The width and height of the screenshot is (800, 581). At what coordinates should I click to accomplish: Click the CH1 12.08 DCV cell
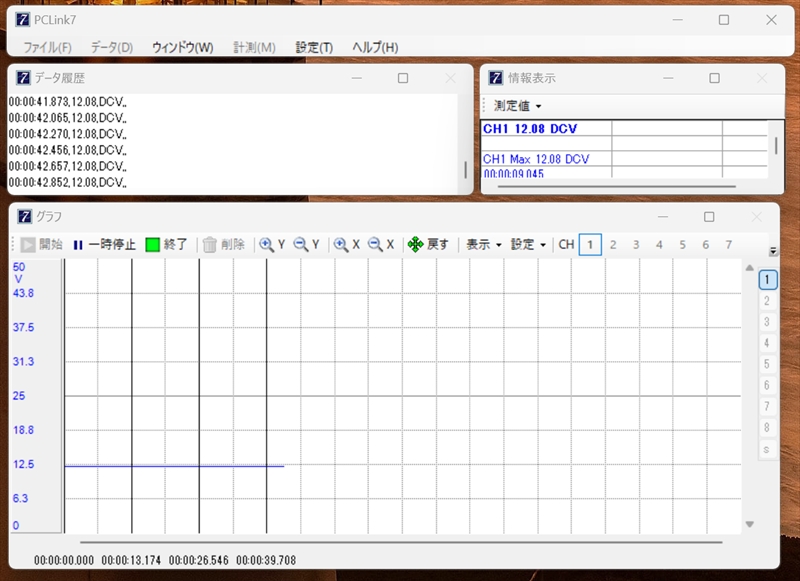coord(546,129)
